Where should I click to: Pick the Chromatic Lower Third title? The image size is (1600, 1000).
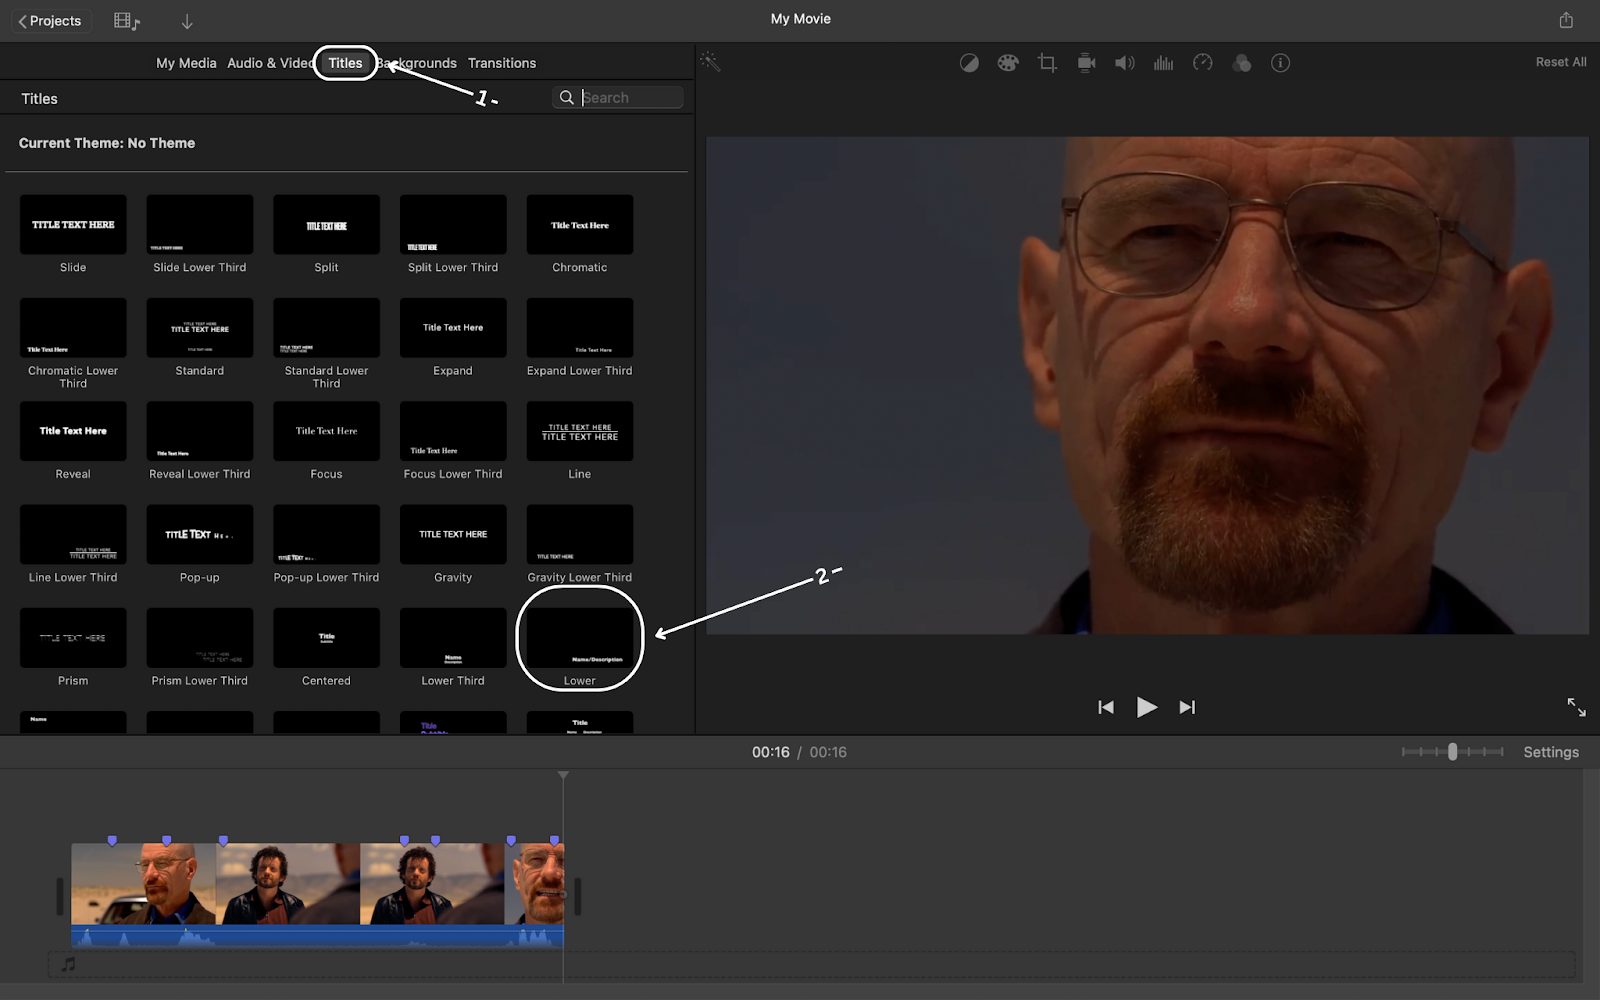click(x=73, y=328)
